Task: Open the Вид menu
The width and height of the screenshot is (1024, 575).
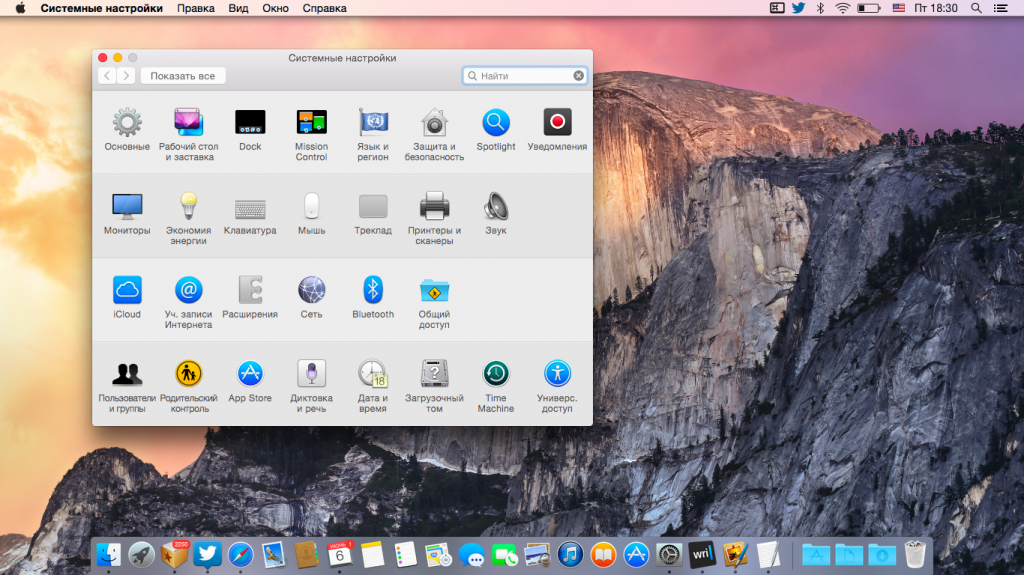Action: click(238, 8)
